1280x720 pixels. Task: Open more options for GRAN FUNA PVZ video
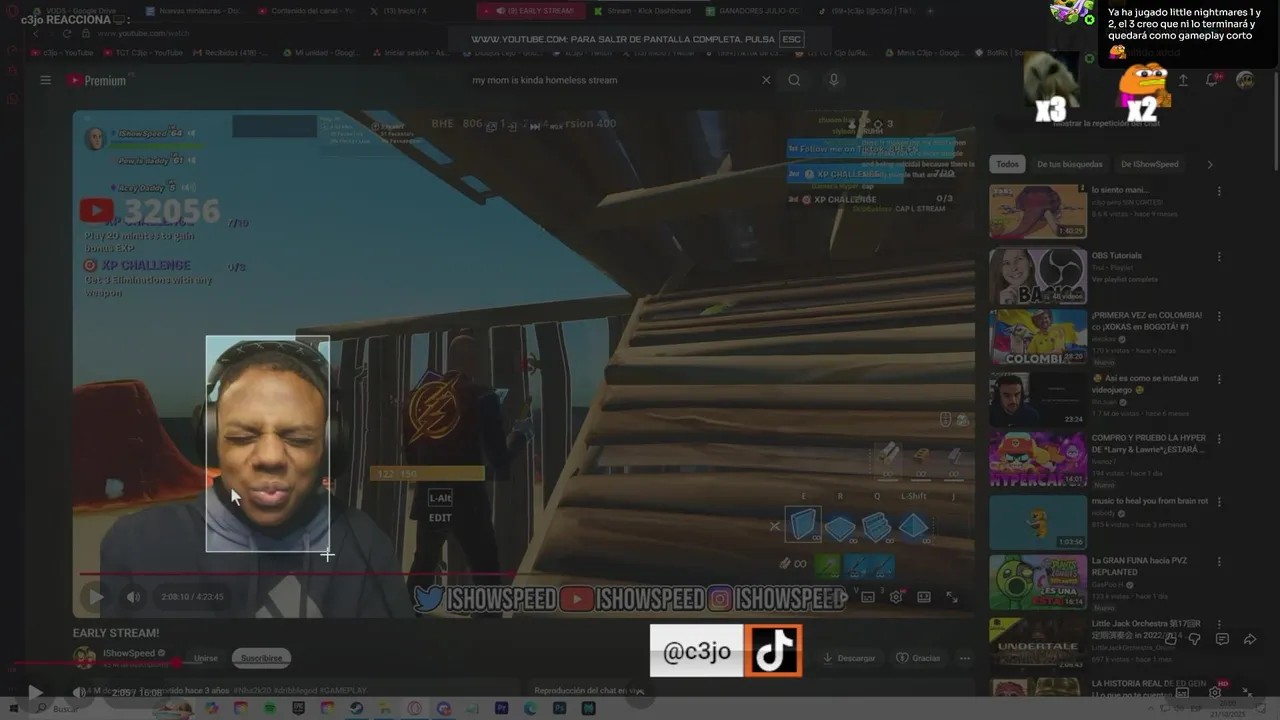point(1219,563)
